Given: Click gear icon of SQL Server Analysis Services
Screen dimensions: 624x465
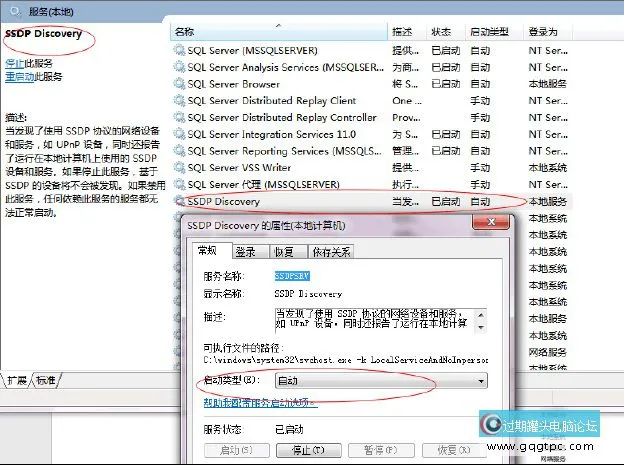Looking at the screenshot, I should pyautogui.click(x=179, y=67).
